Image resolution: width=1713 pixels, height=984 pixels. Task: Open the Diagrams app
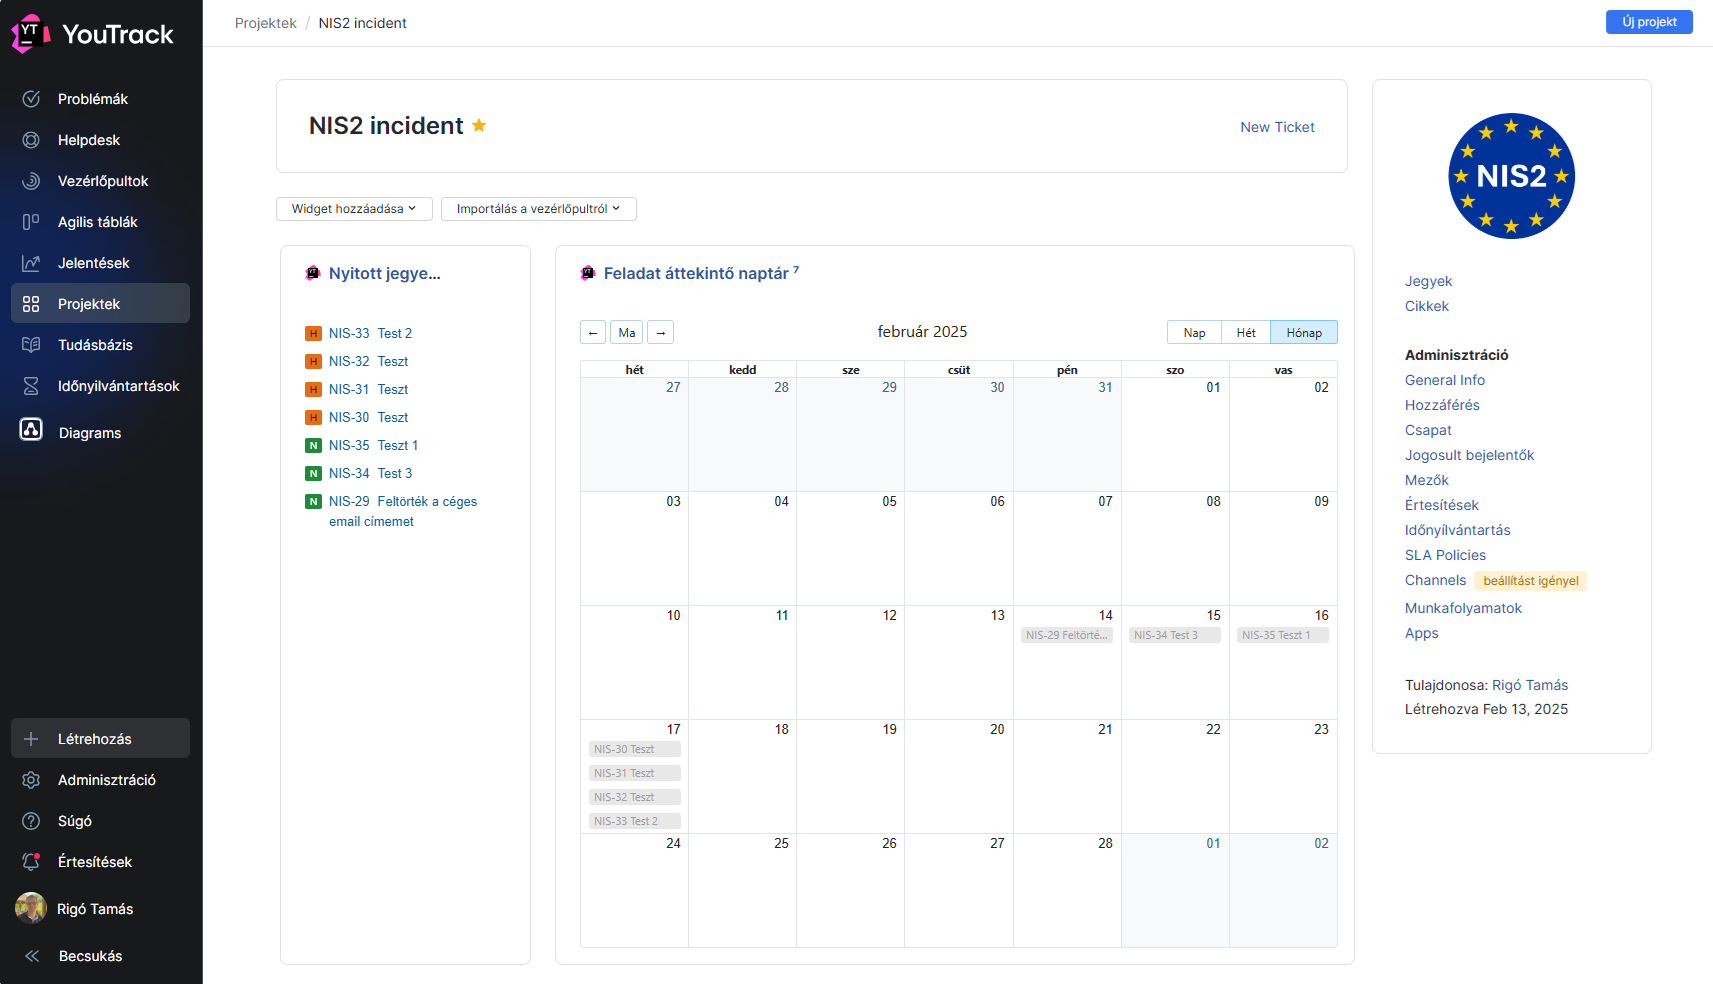tap(89, 433)
